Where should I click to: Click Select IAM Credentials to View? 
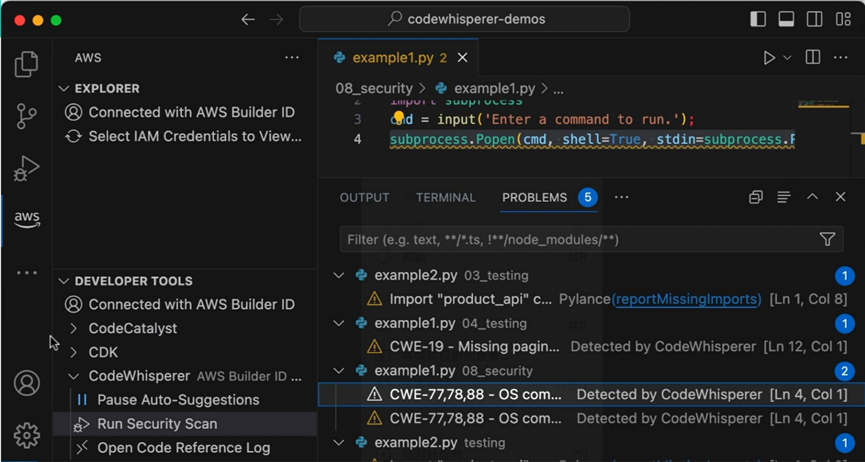pos(195,136)
